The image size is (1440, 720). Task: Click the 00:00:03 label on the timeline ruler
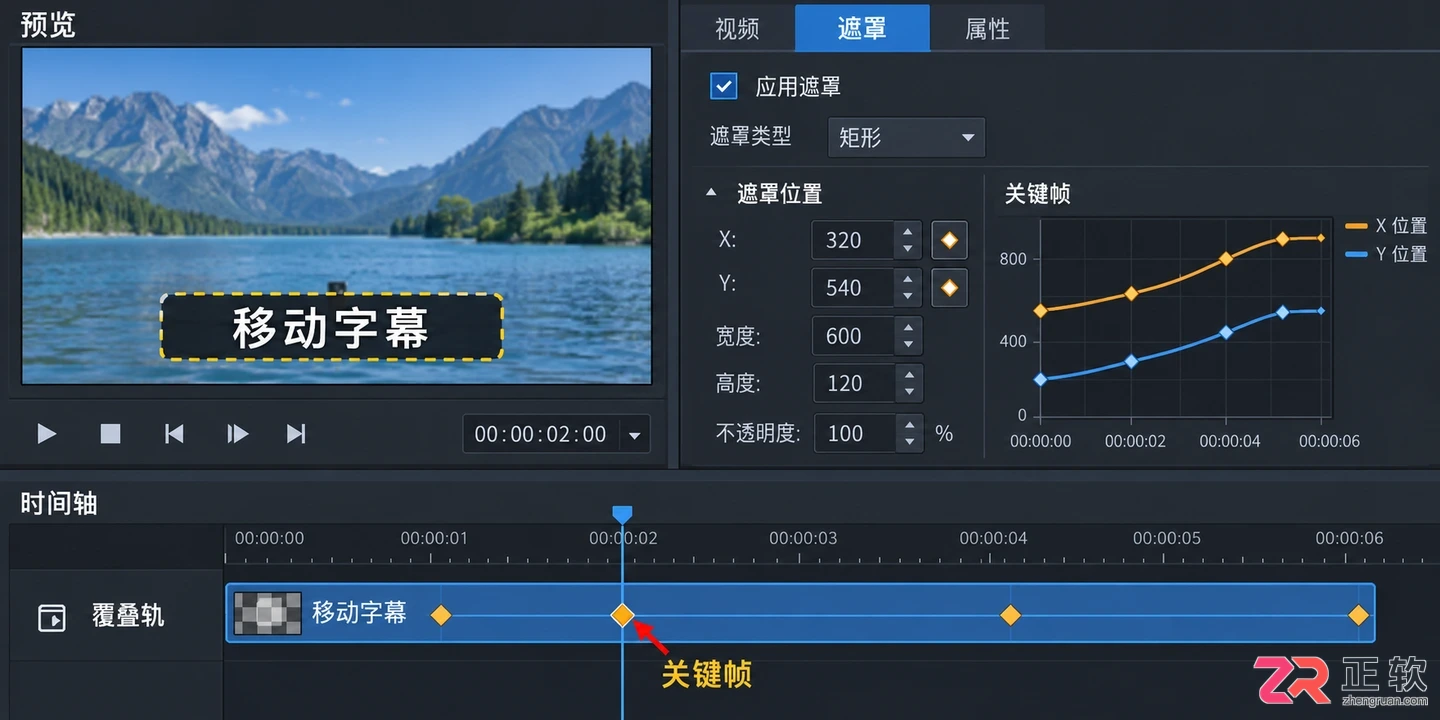click(803, 538)
